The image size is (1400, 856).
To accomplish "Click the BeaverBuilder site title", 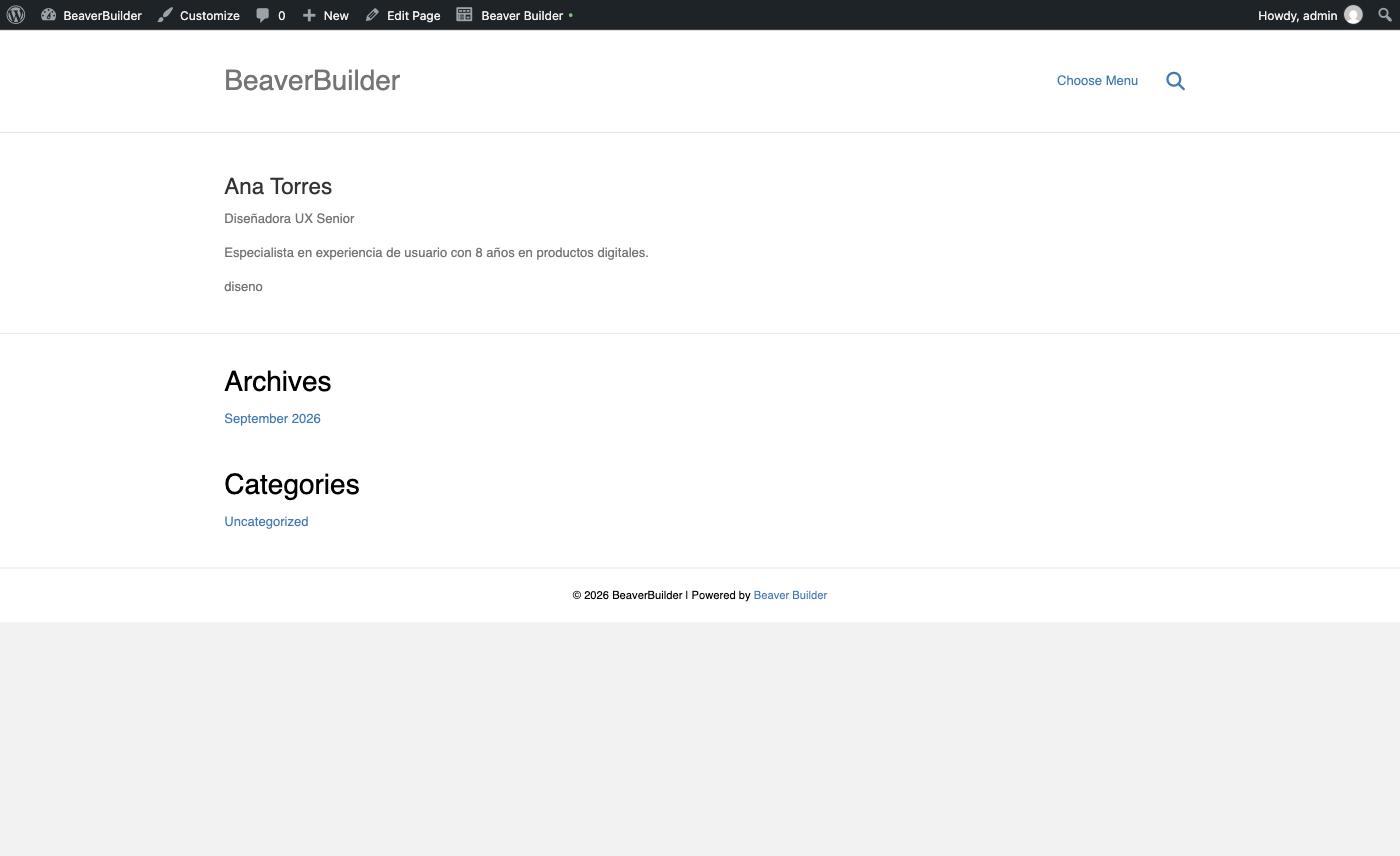I will pyautogui.click(x=312, y=81).
